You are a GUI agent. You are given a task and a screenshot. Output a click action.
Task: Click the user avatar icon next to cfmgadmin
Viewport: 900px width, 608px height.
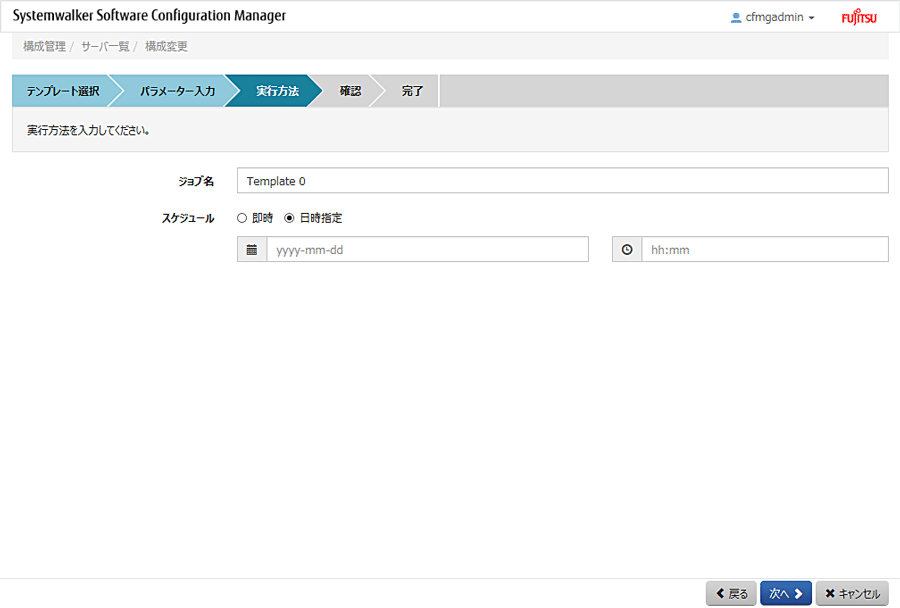coord(737,17)
